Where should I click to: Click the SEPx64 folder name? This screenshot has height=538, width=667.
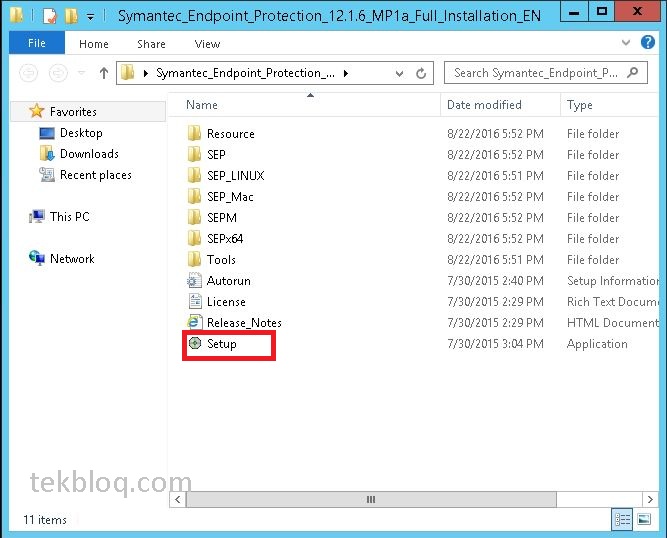(225, 239)
